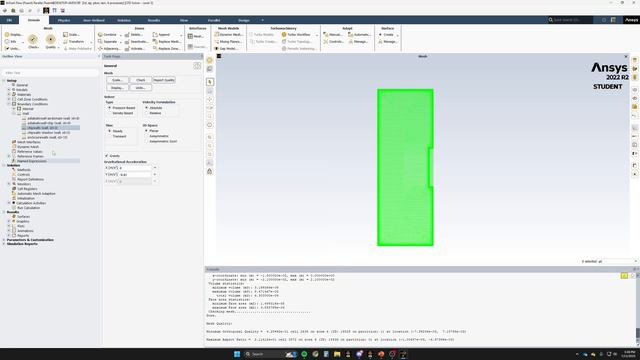This screenshot has width=640, height=360.
Task: Expand Monitors tree node
Action: (9, 184)
